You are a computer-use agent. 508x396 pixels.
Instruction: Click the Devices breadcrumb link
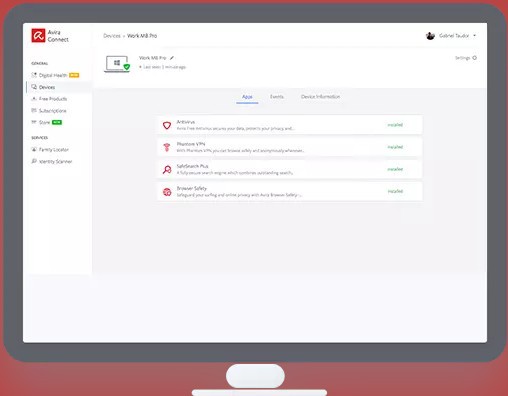[112, 36]
